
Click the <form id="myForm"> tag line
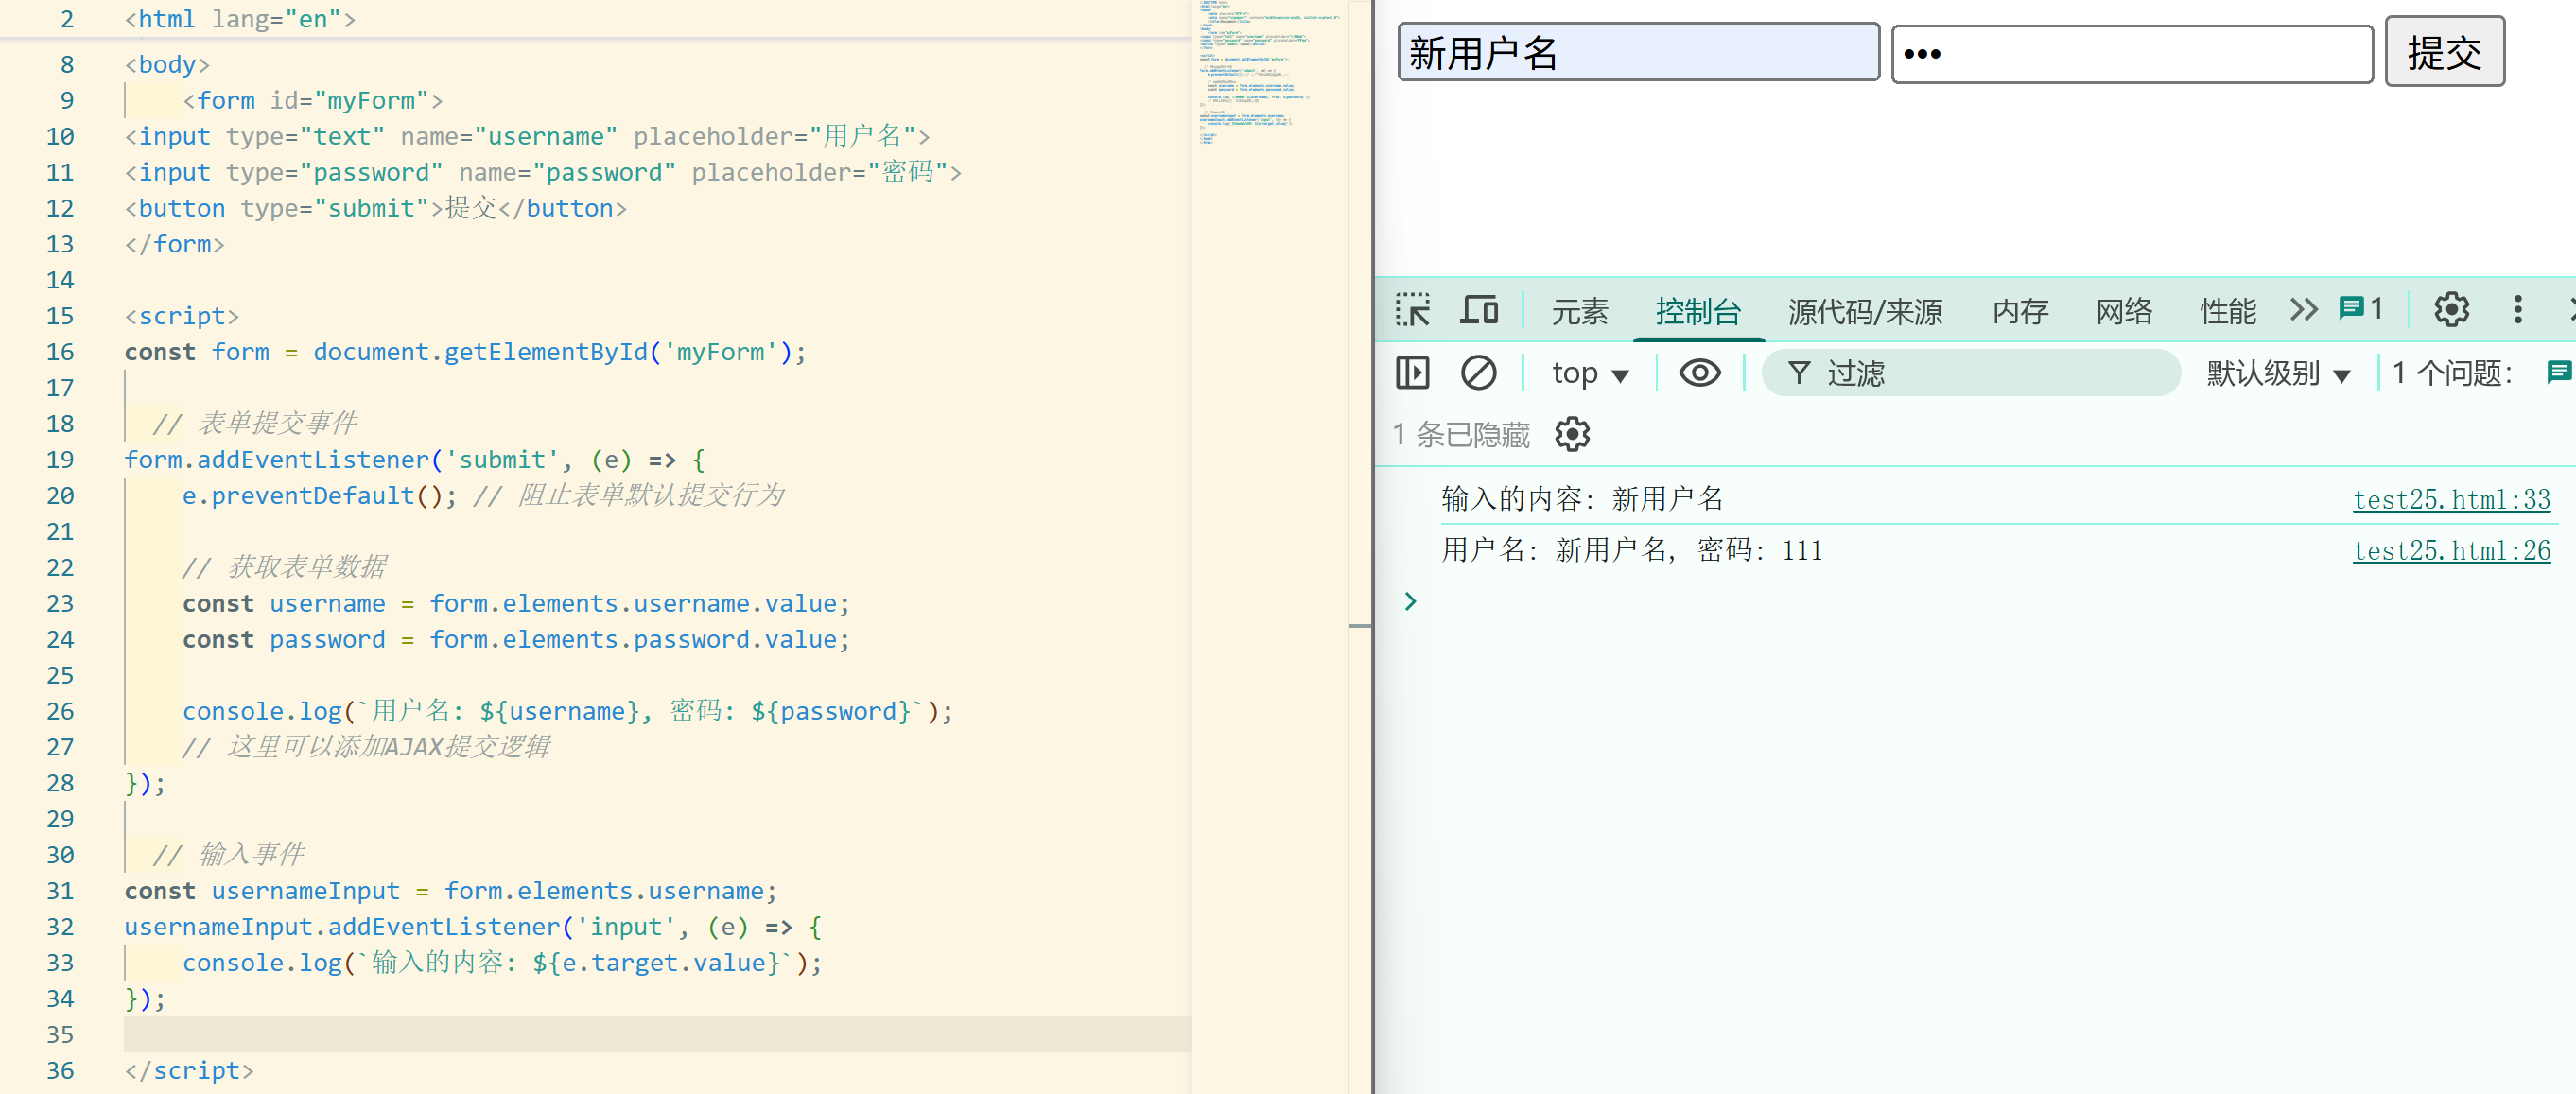313,100
